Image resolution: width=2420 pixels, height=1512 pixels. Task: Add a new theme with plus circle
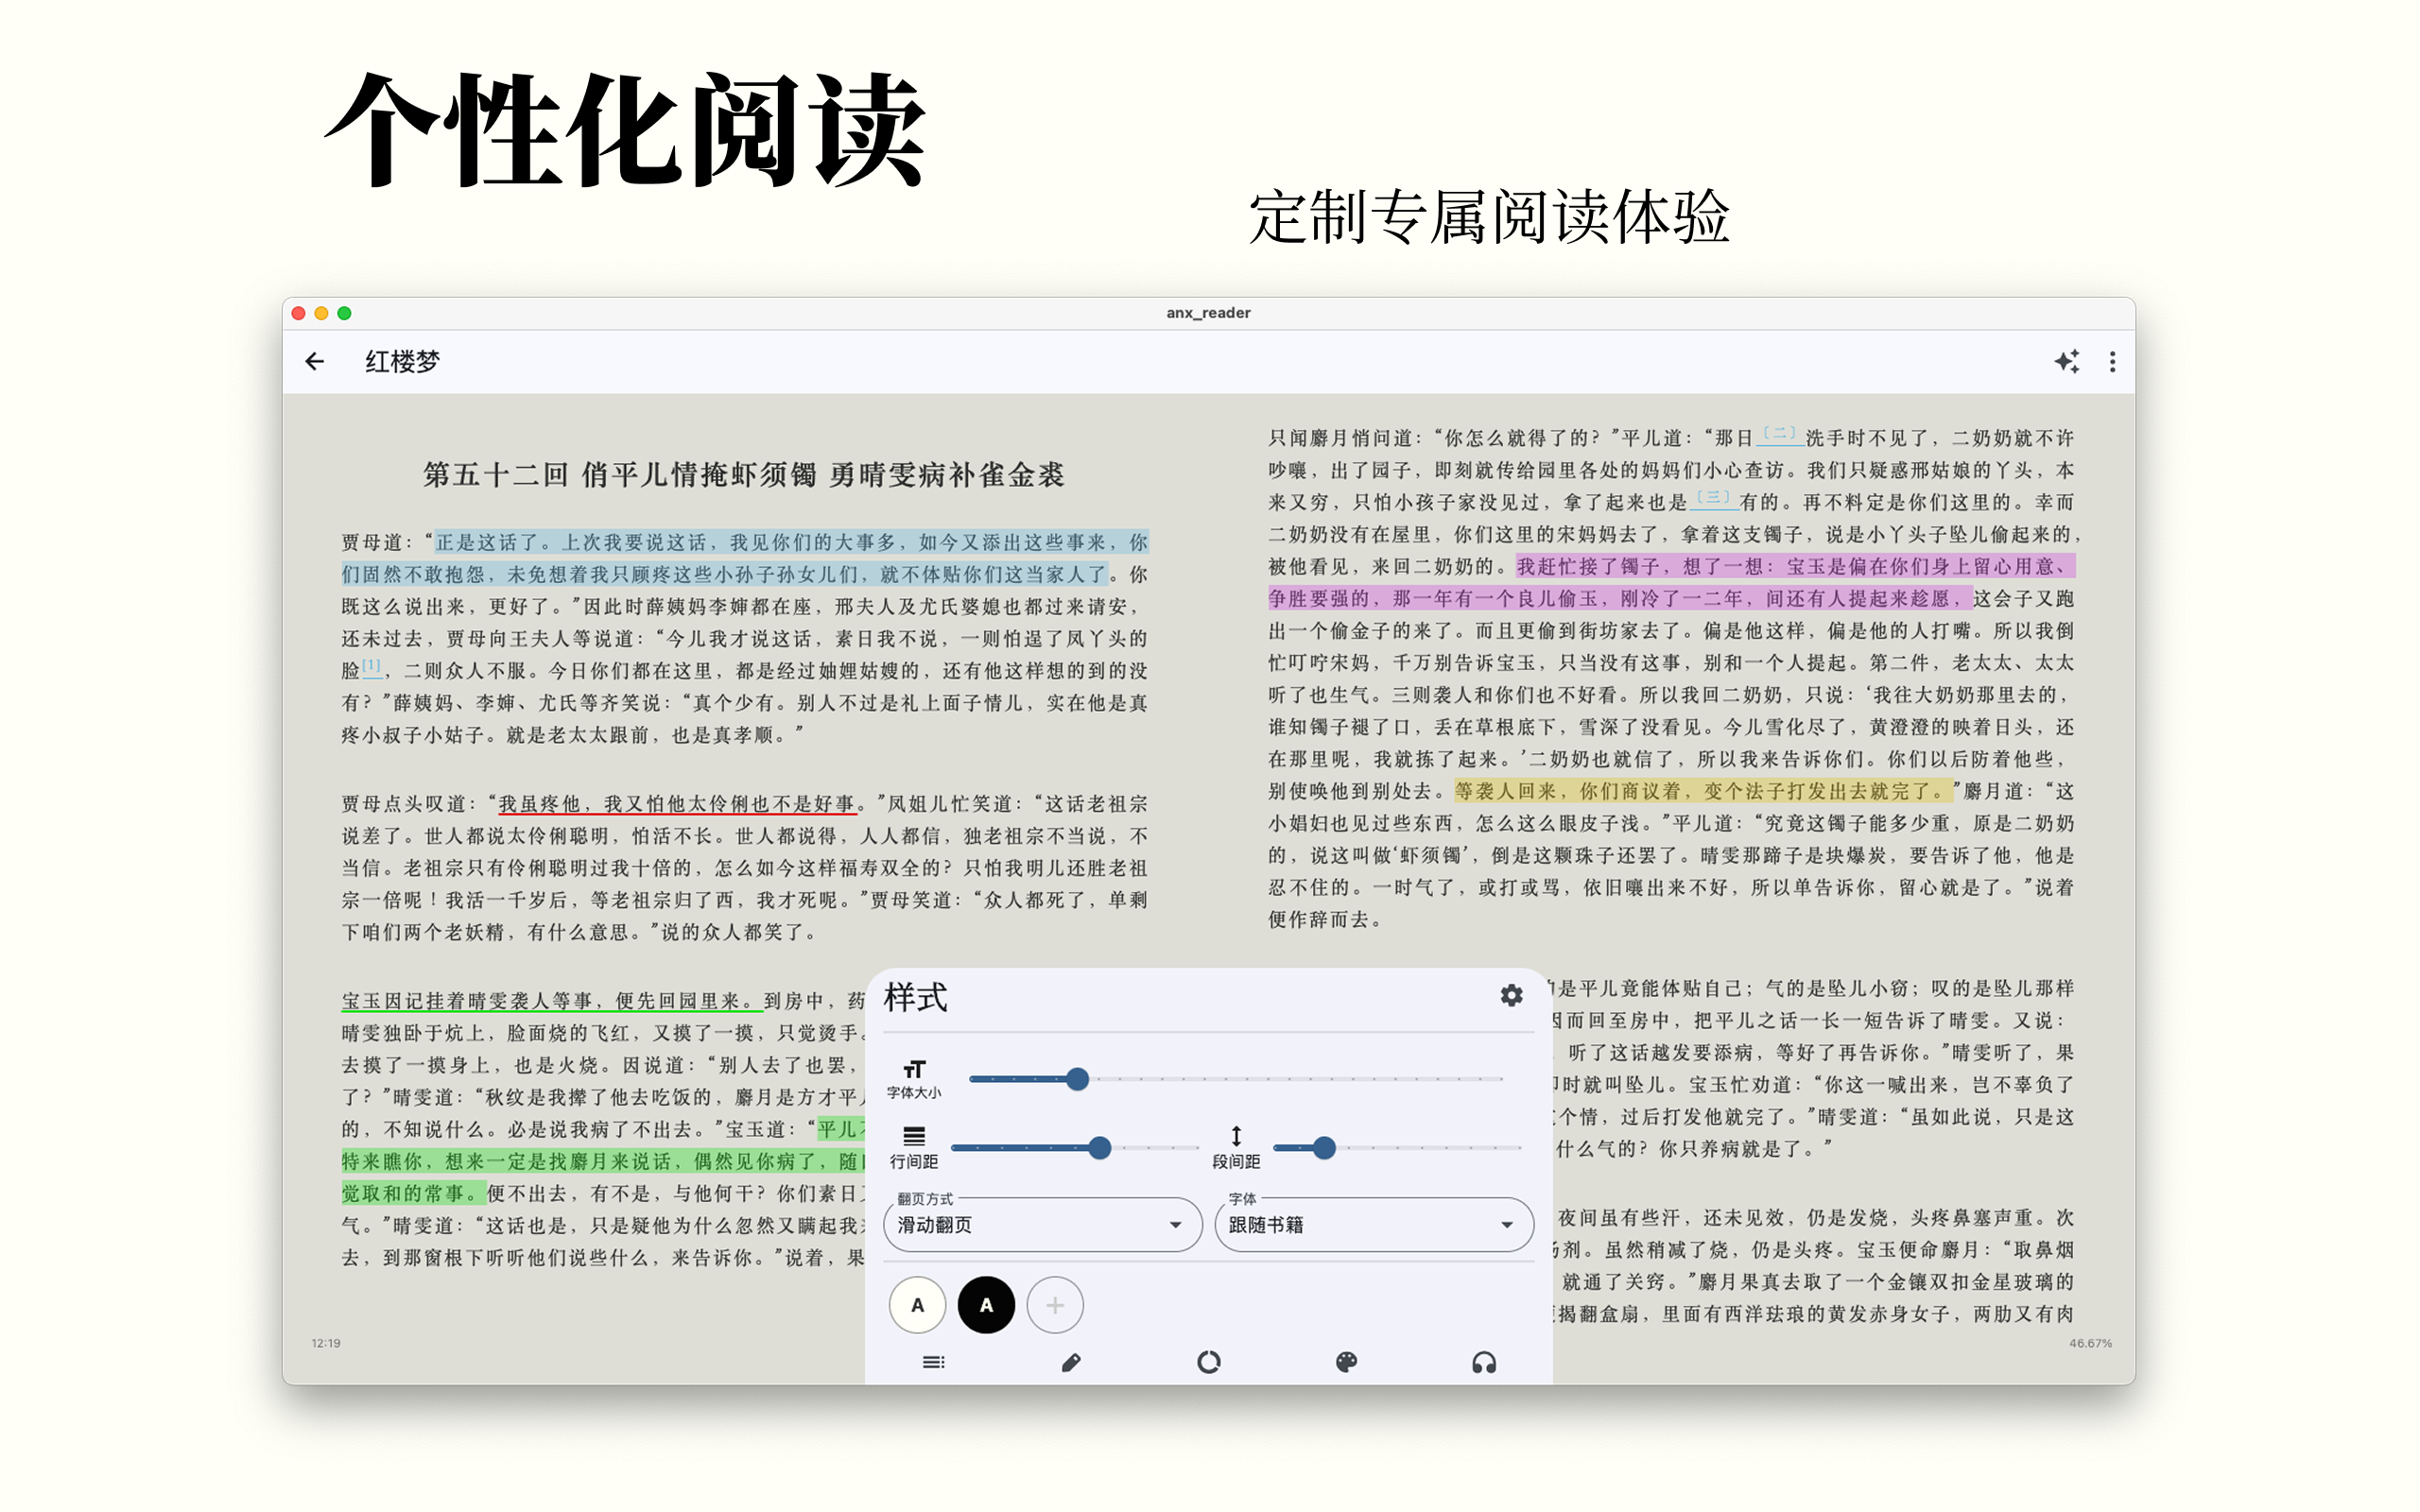[1055, 1305]
